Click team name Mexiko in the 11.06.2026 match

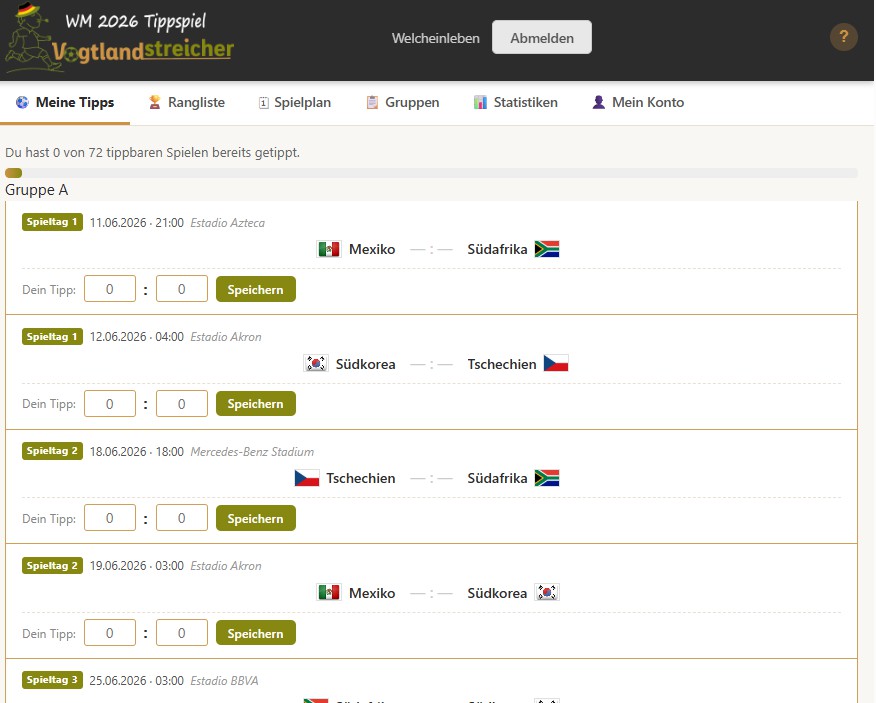(x=372, y=249)
